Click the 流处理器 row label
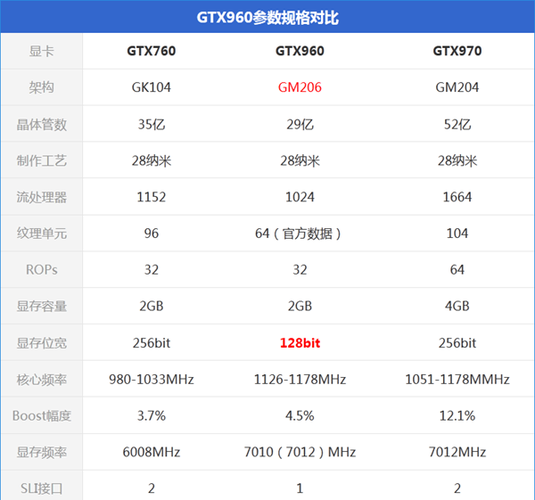Viewport: 535px width, 500px height. click(x=42, y=197)
